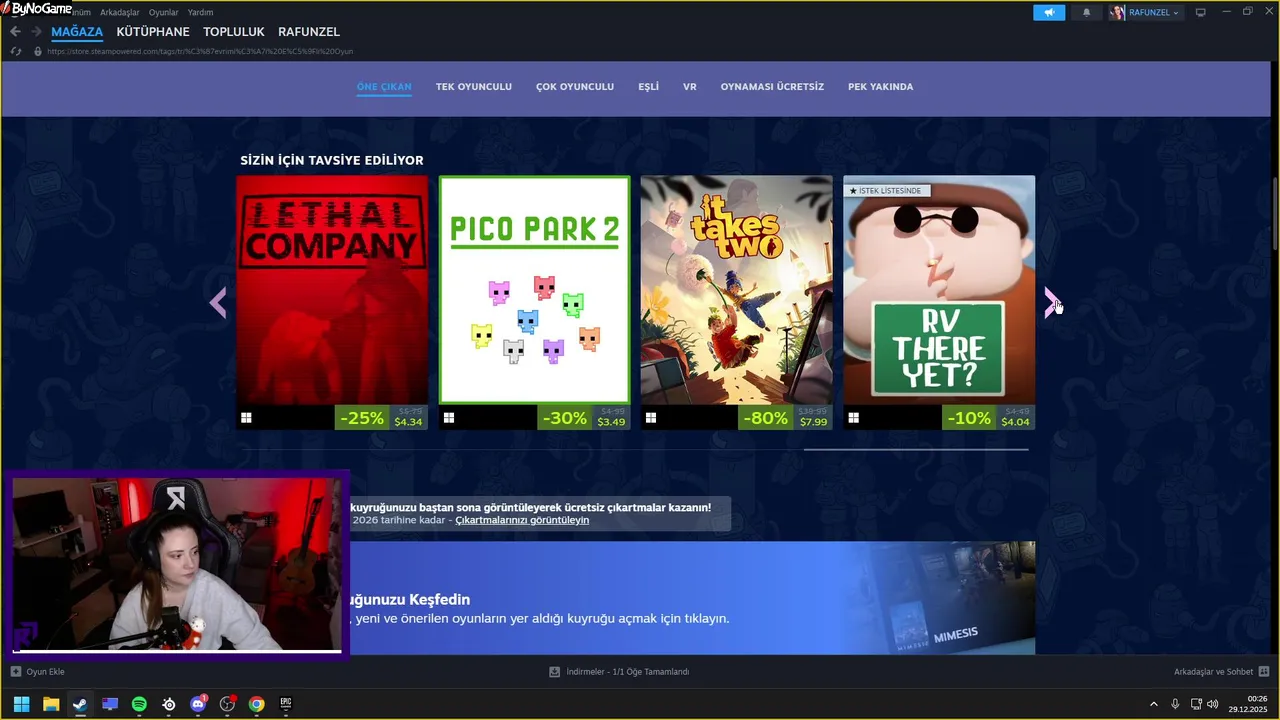Click the padlock icon beside the URL
1280x720 pixels.
38,51
